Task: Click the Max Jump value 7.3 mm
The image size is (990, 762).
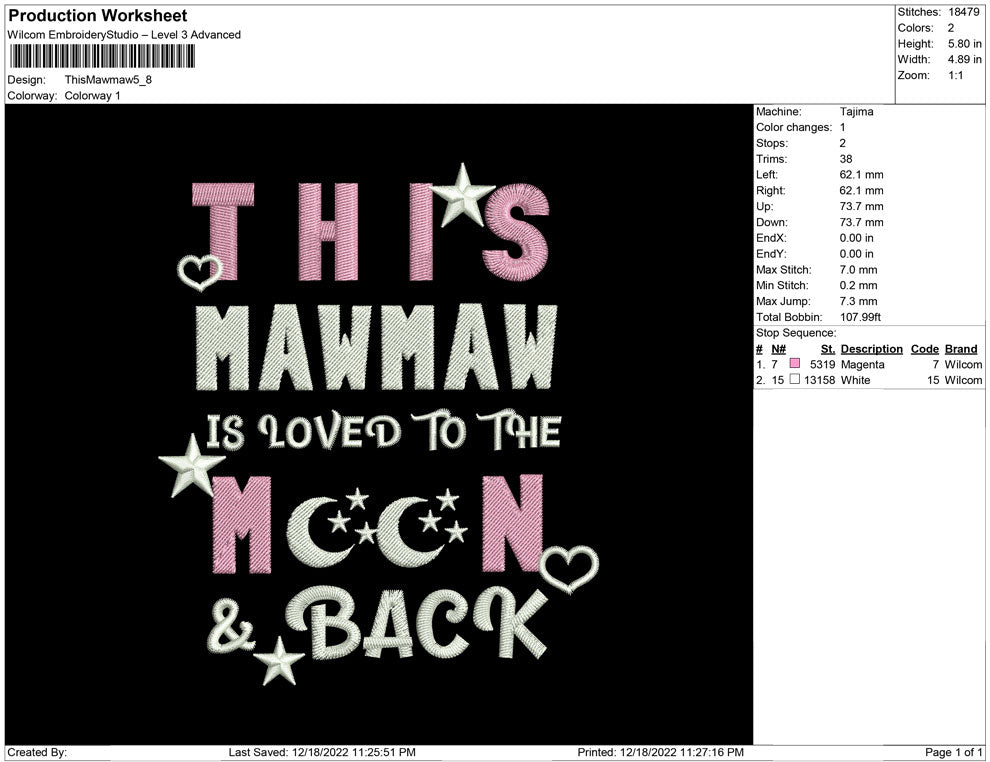Action: pyautogui.click(x=858, y=301)
